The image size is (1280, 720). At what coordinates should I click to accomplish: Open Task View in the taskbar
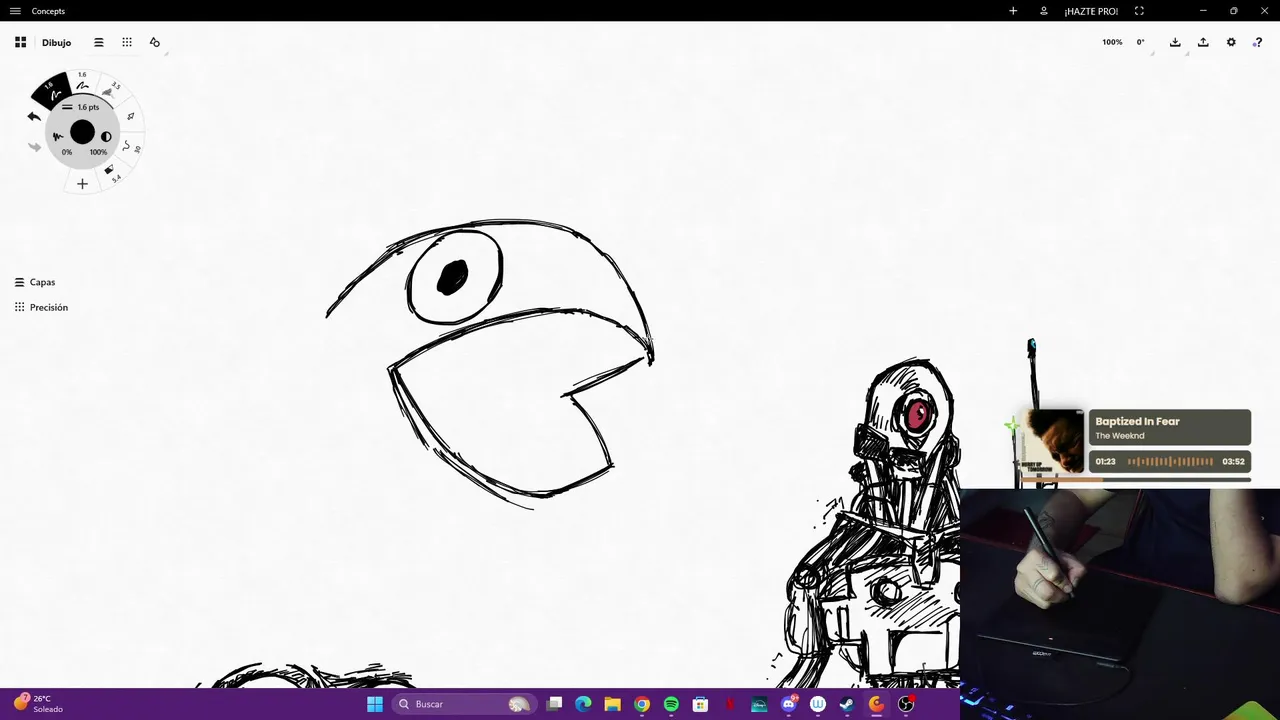pos(554,704)
